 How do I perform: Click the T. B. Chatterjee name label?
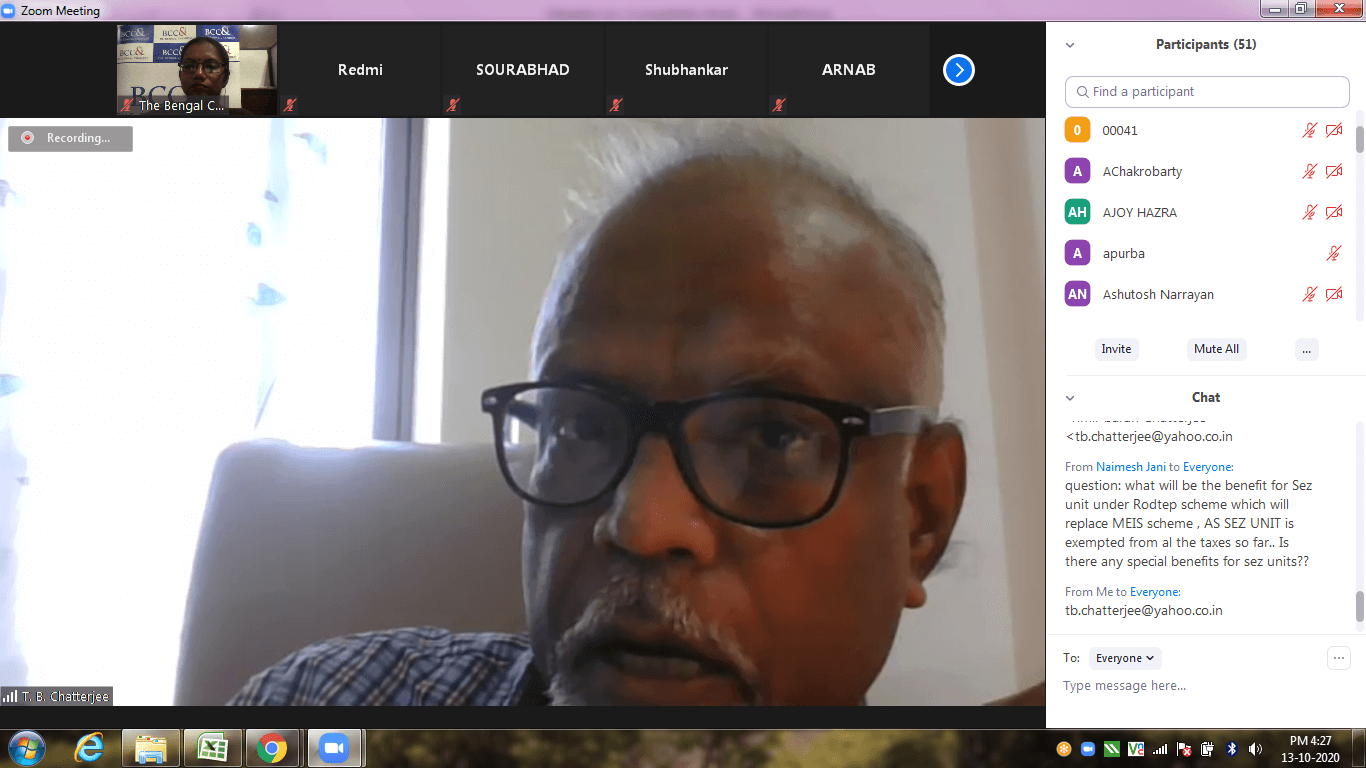pyautogui.click(x=65, y=696)
